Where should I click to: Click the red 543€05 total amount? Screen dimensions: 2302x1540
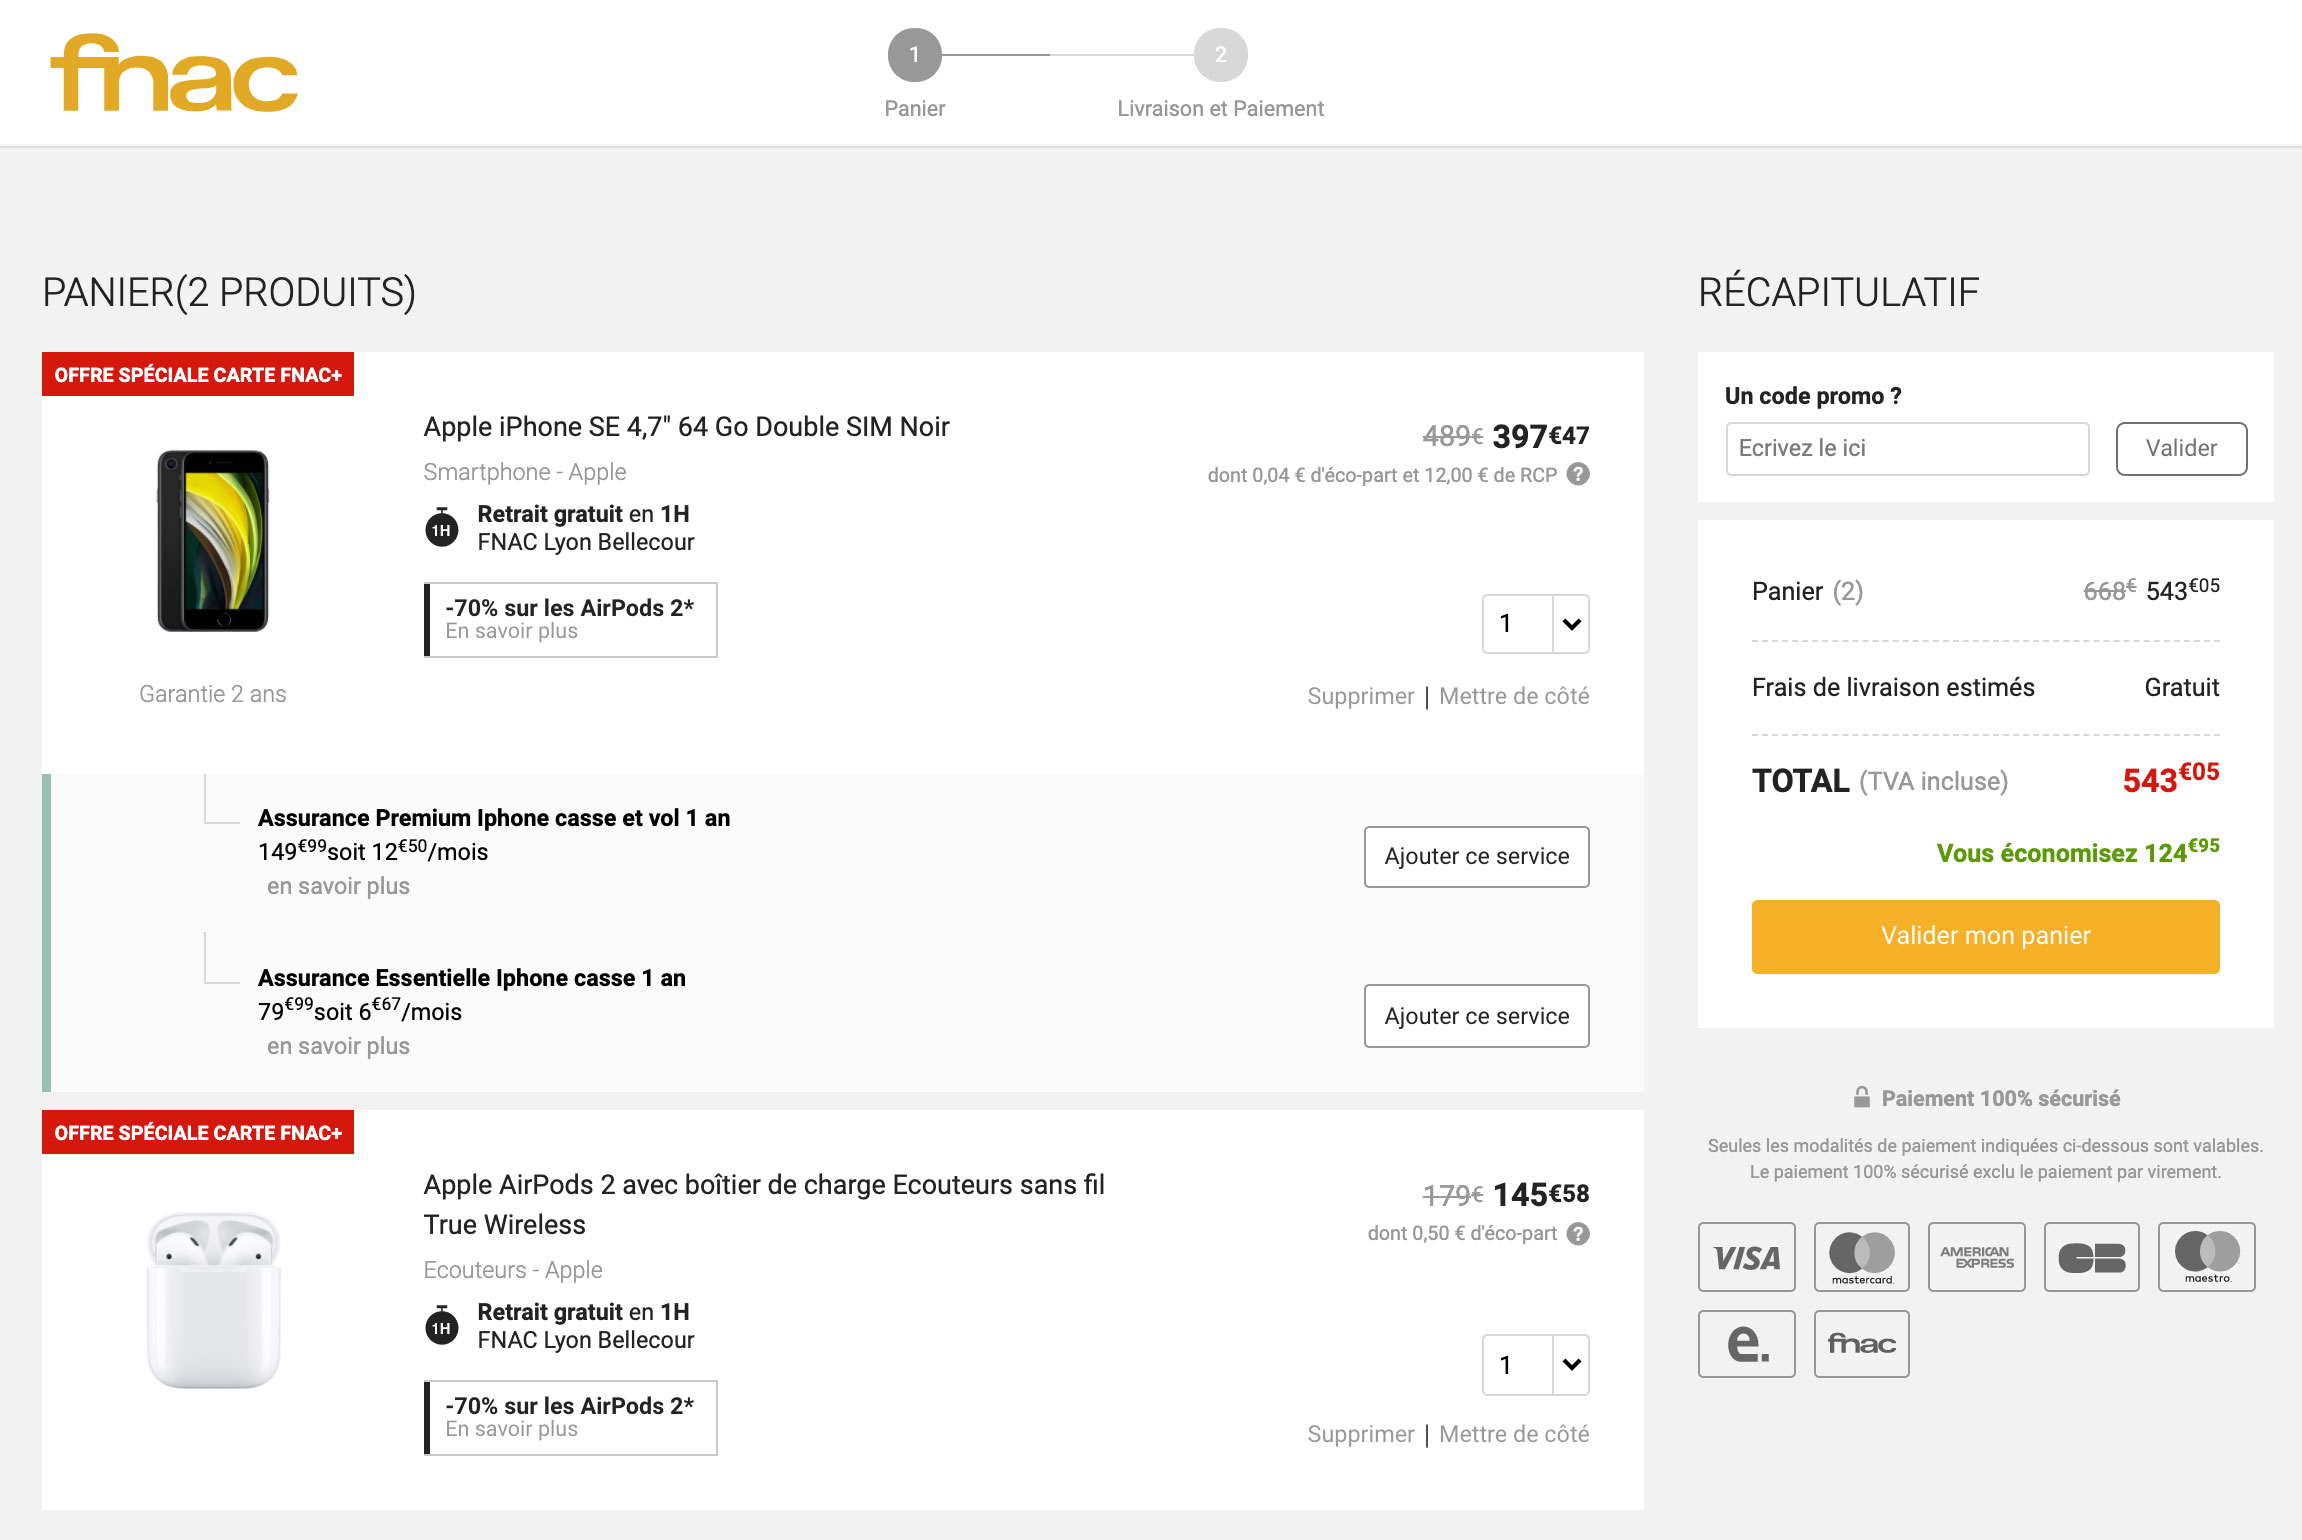[2170, 778]
